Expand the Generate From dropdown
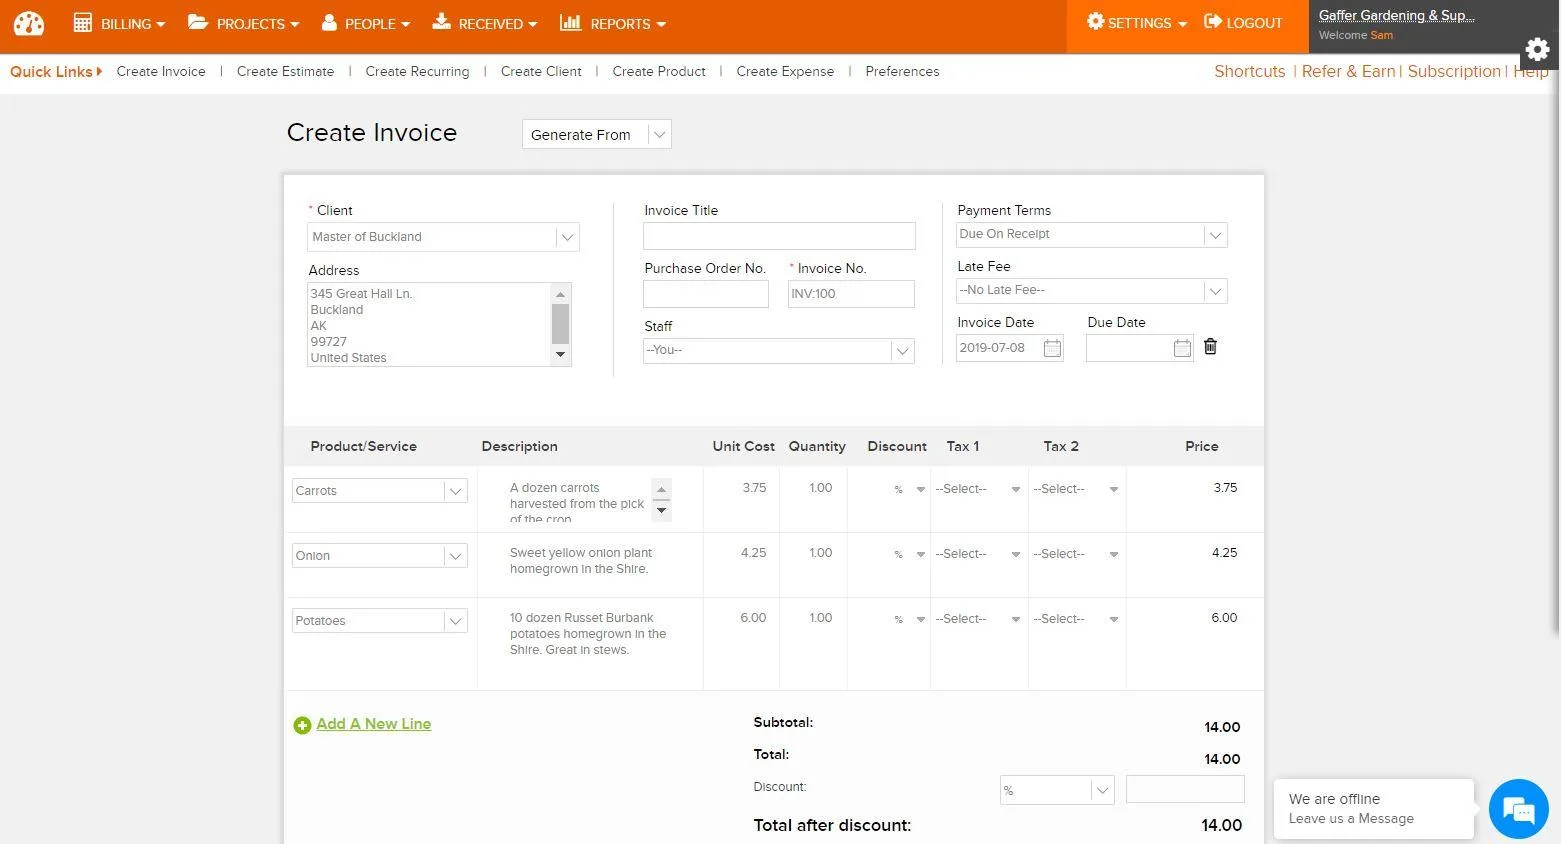 click(x=596, y=134)
